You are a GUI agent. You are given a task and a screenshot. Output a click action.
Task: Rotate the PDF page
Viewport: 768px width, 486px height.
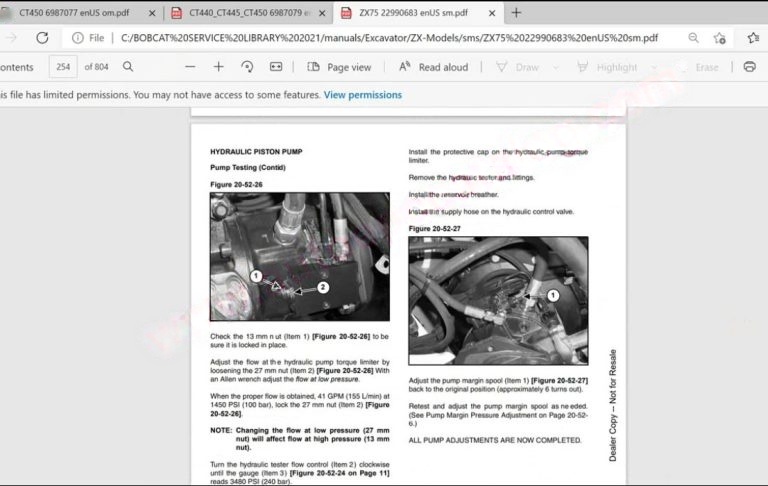(x=247, y=67)
